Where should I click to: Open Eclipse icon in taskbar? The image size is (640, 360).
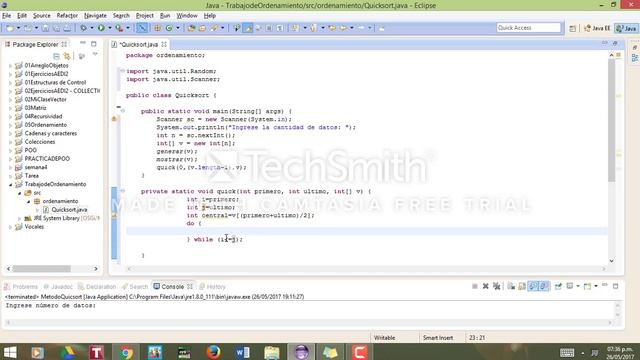(301, 352)
